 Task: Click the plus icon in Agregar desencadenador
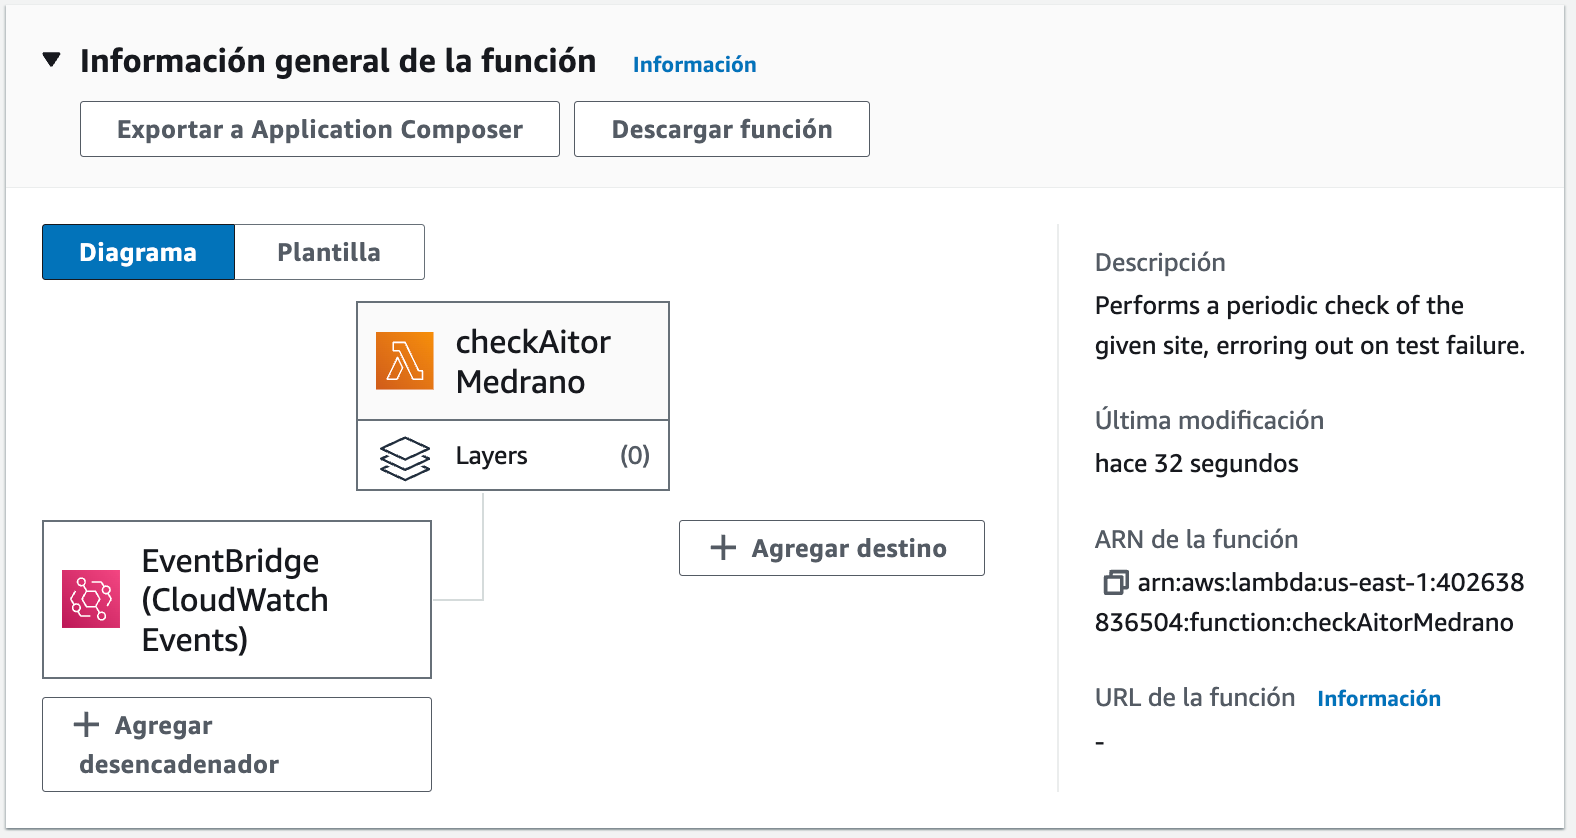(x=87, y=724)
